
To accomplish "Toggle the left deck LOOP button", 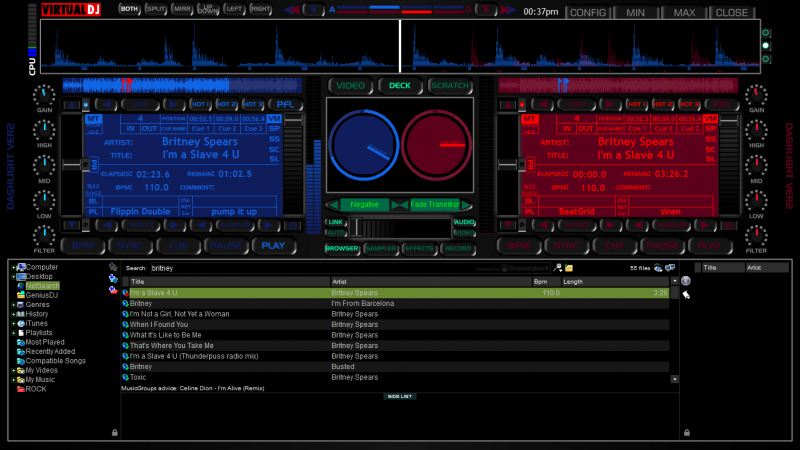I will (x=140, y=105).
